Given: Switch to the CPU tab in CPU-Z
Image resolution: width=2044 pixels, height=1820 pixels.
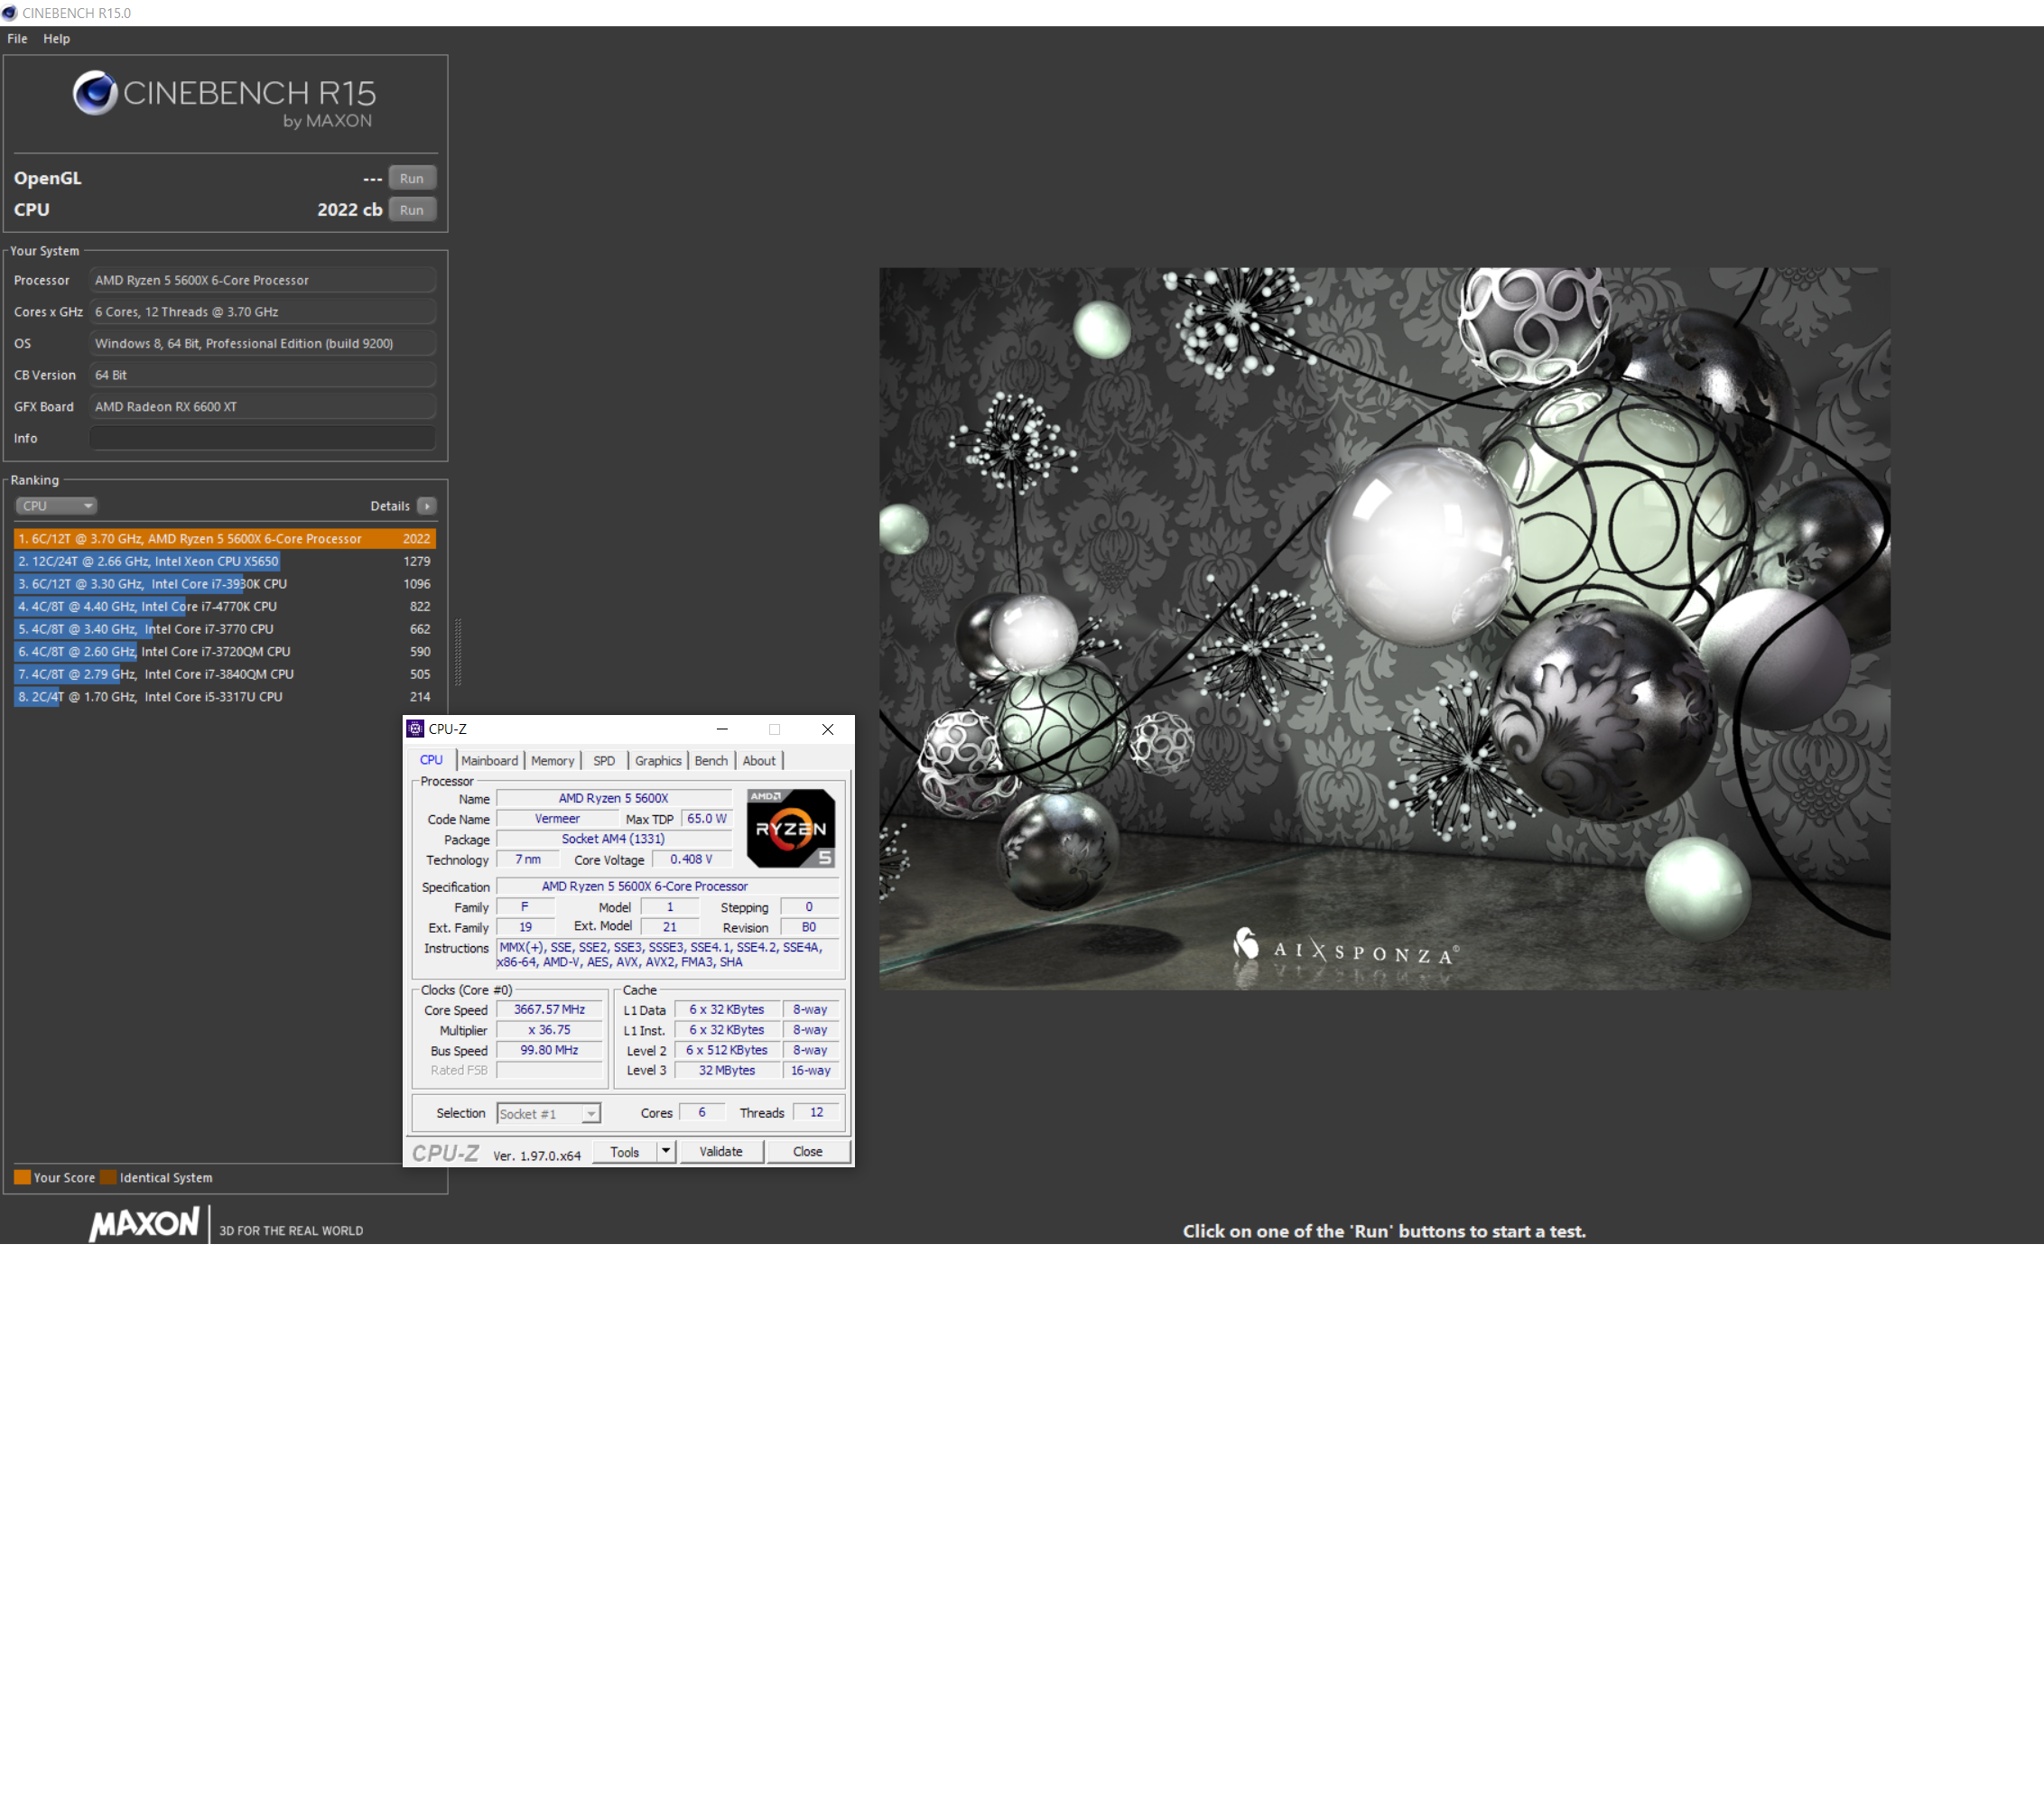Looking at the screenshot, I should click(x=431, y=760).
